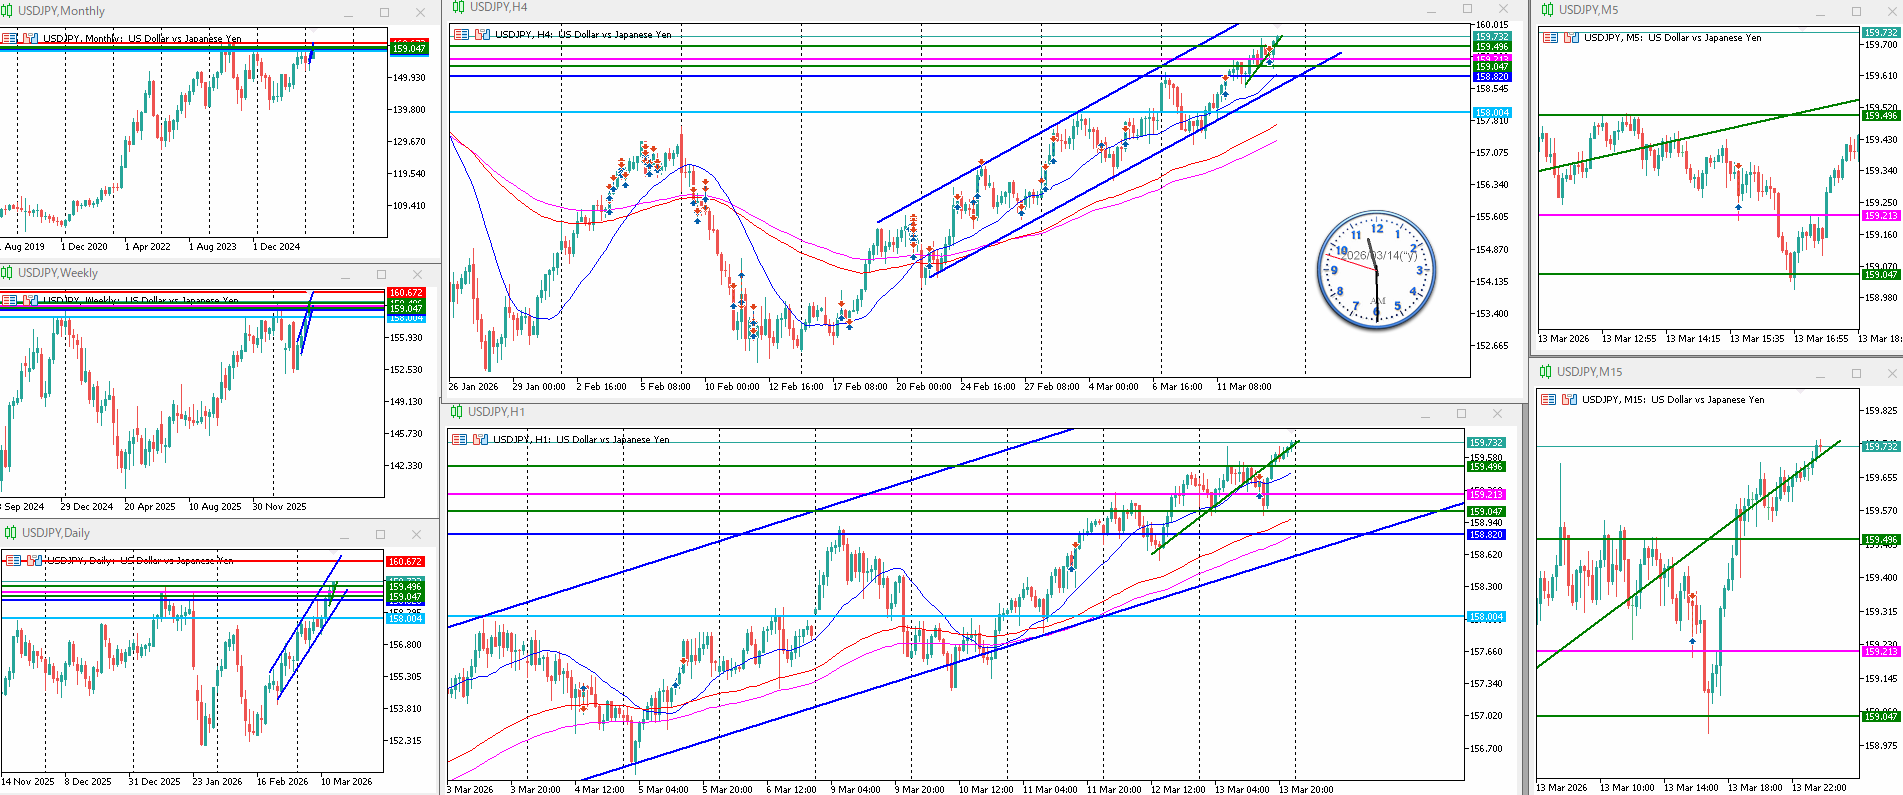Toggle One Click Trading icon in M15 chart
This screenshot has width=1903, height=795.
pyautogui.click(x=1570, y=400)
